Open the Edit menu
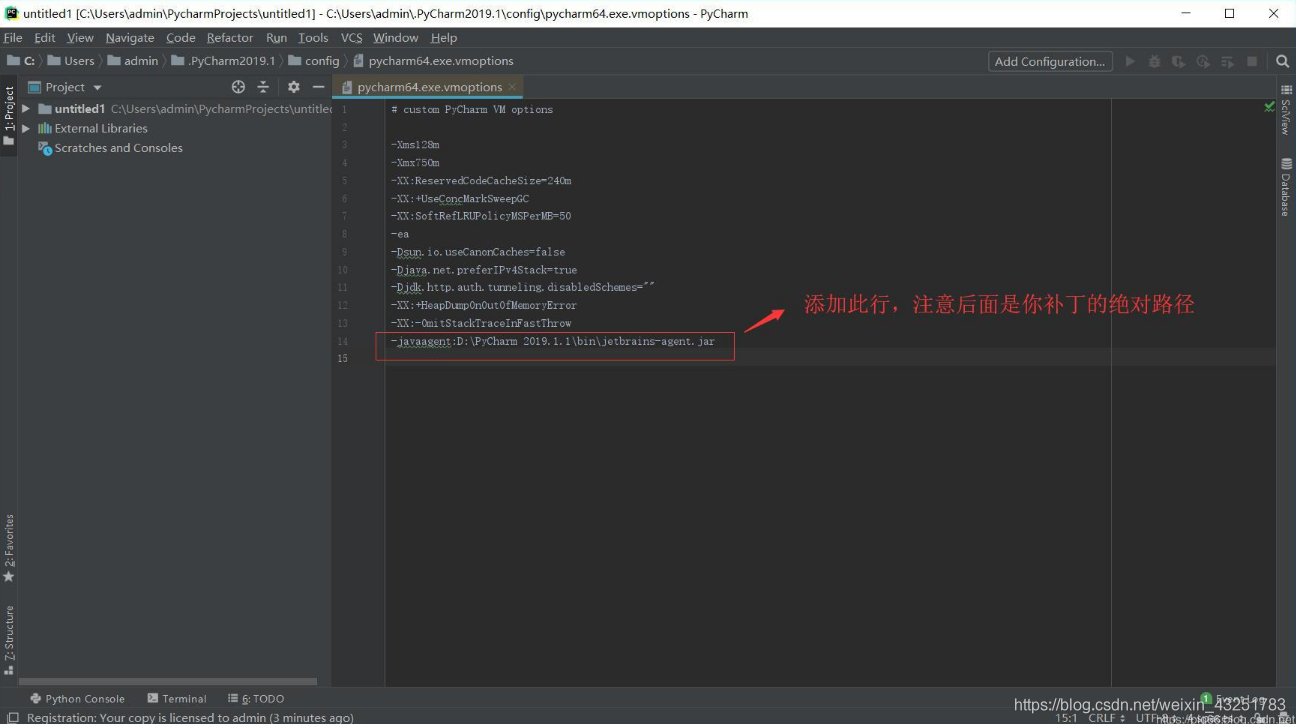This screenshot has width=1296, height=724. pos(45,37)
